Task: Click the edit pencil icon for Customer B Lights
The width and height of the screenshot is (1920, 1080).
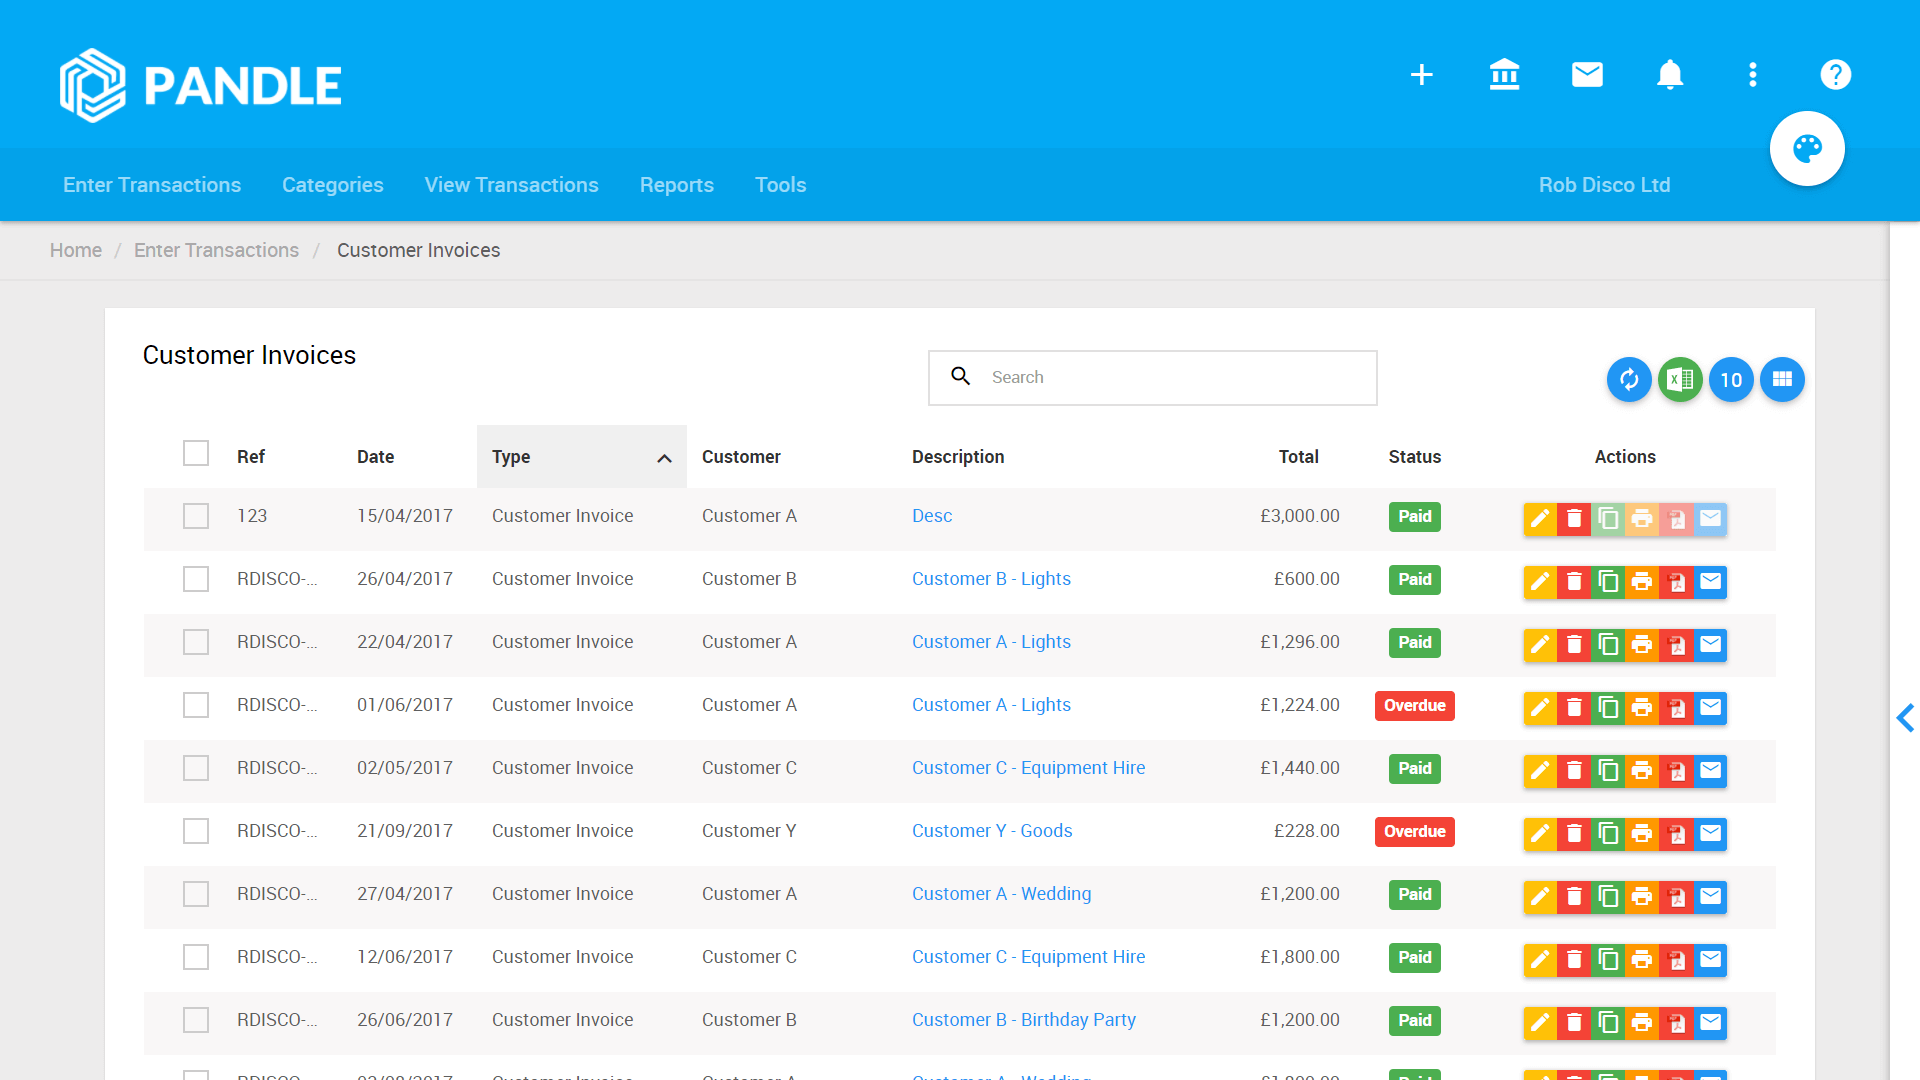Action: pos(1540,580)
